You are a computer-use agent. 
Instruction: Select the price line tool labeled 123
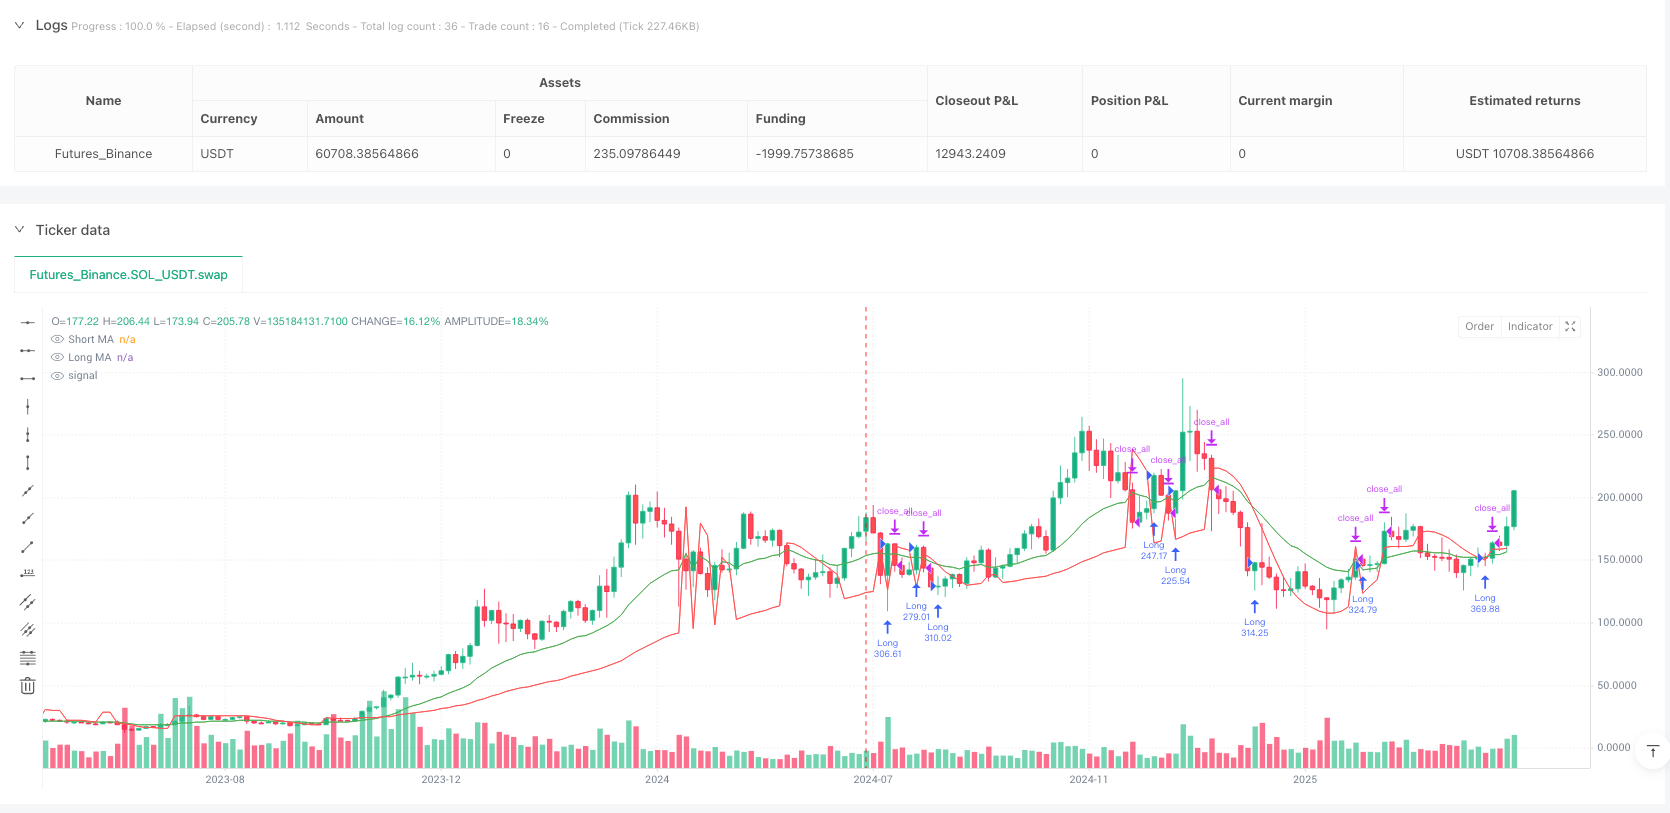click(28, 574)
